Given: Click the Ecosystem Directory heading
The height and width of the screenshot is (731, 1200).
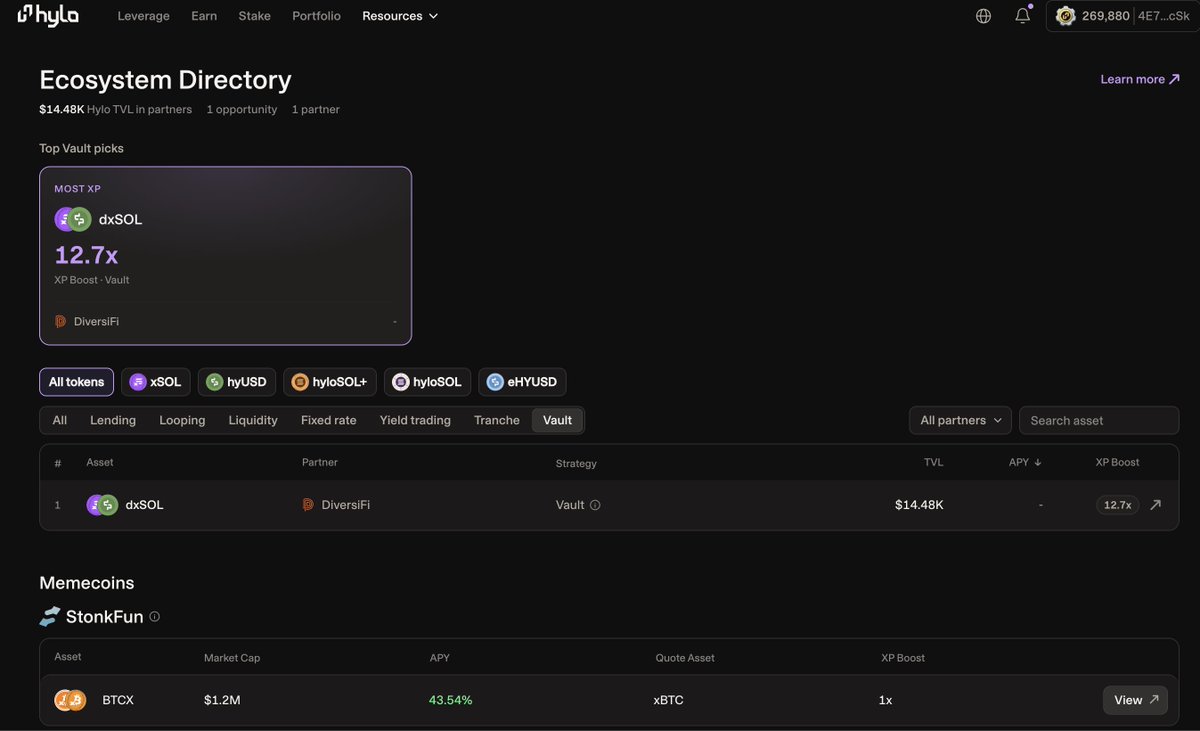Looking at the screenshot, I should point(165,80).
